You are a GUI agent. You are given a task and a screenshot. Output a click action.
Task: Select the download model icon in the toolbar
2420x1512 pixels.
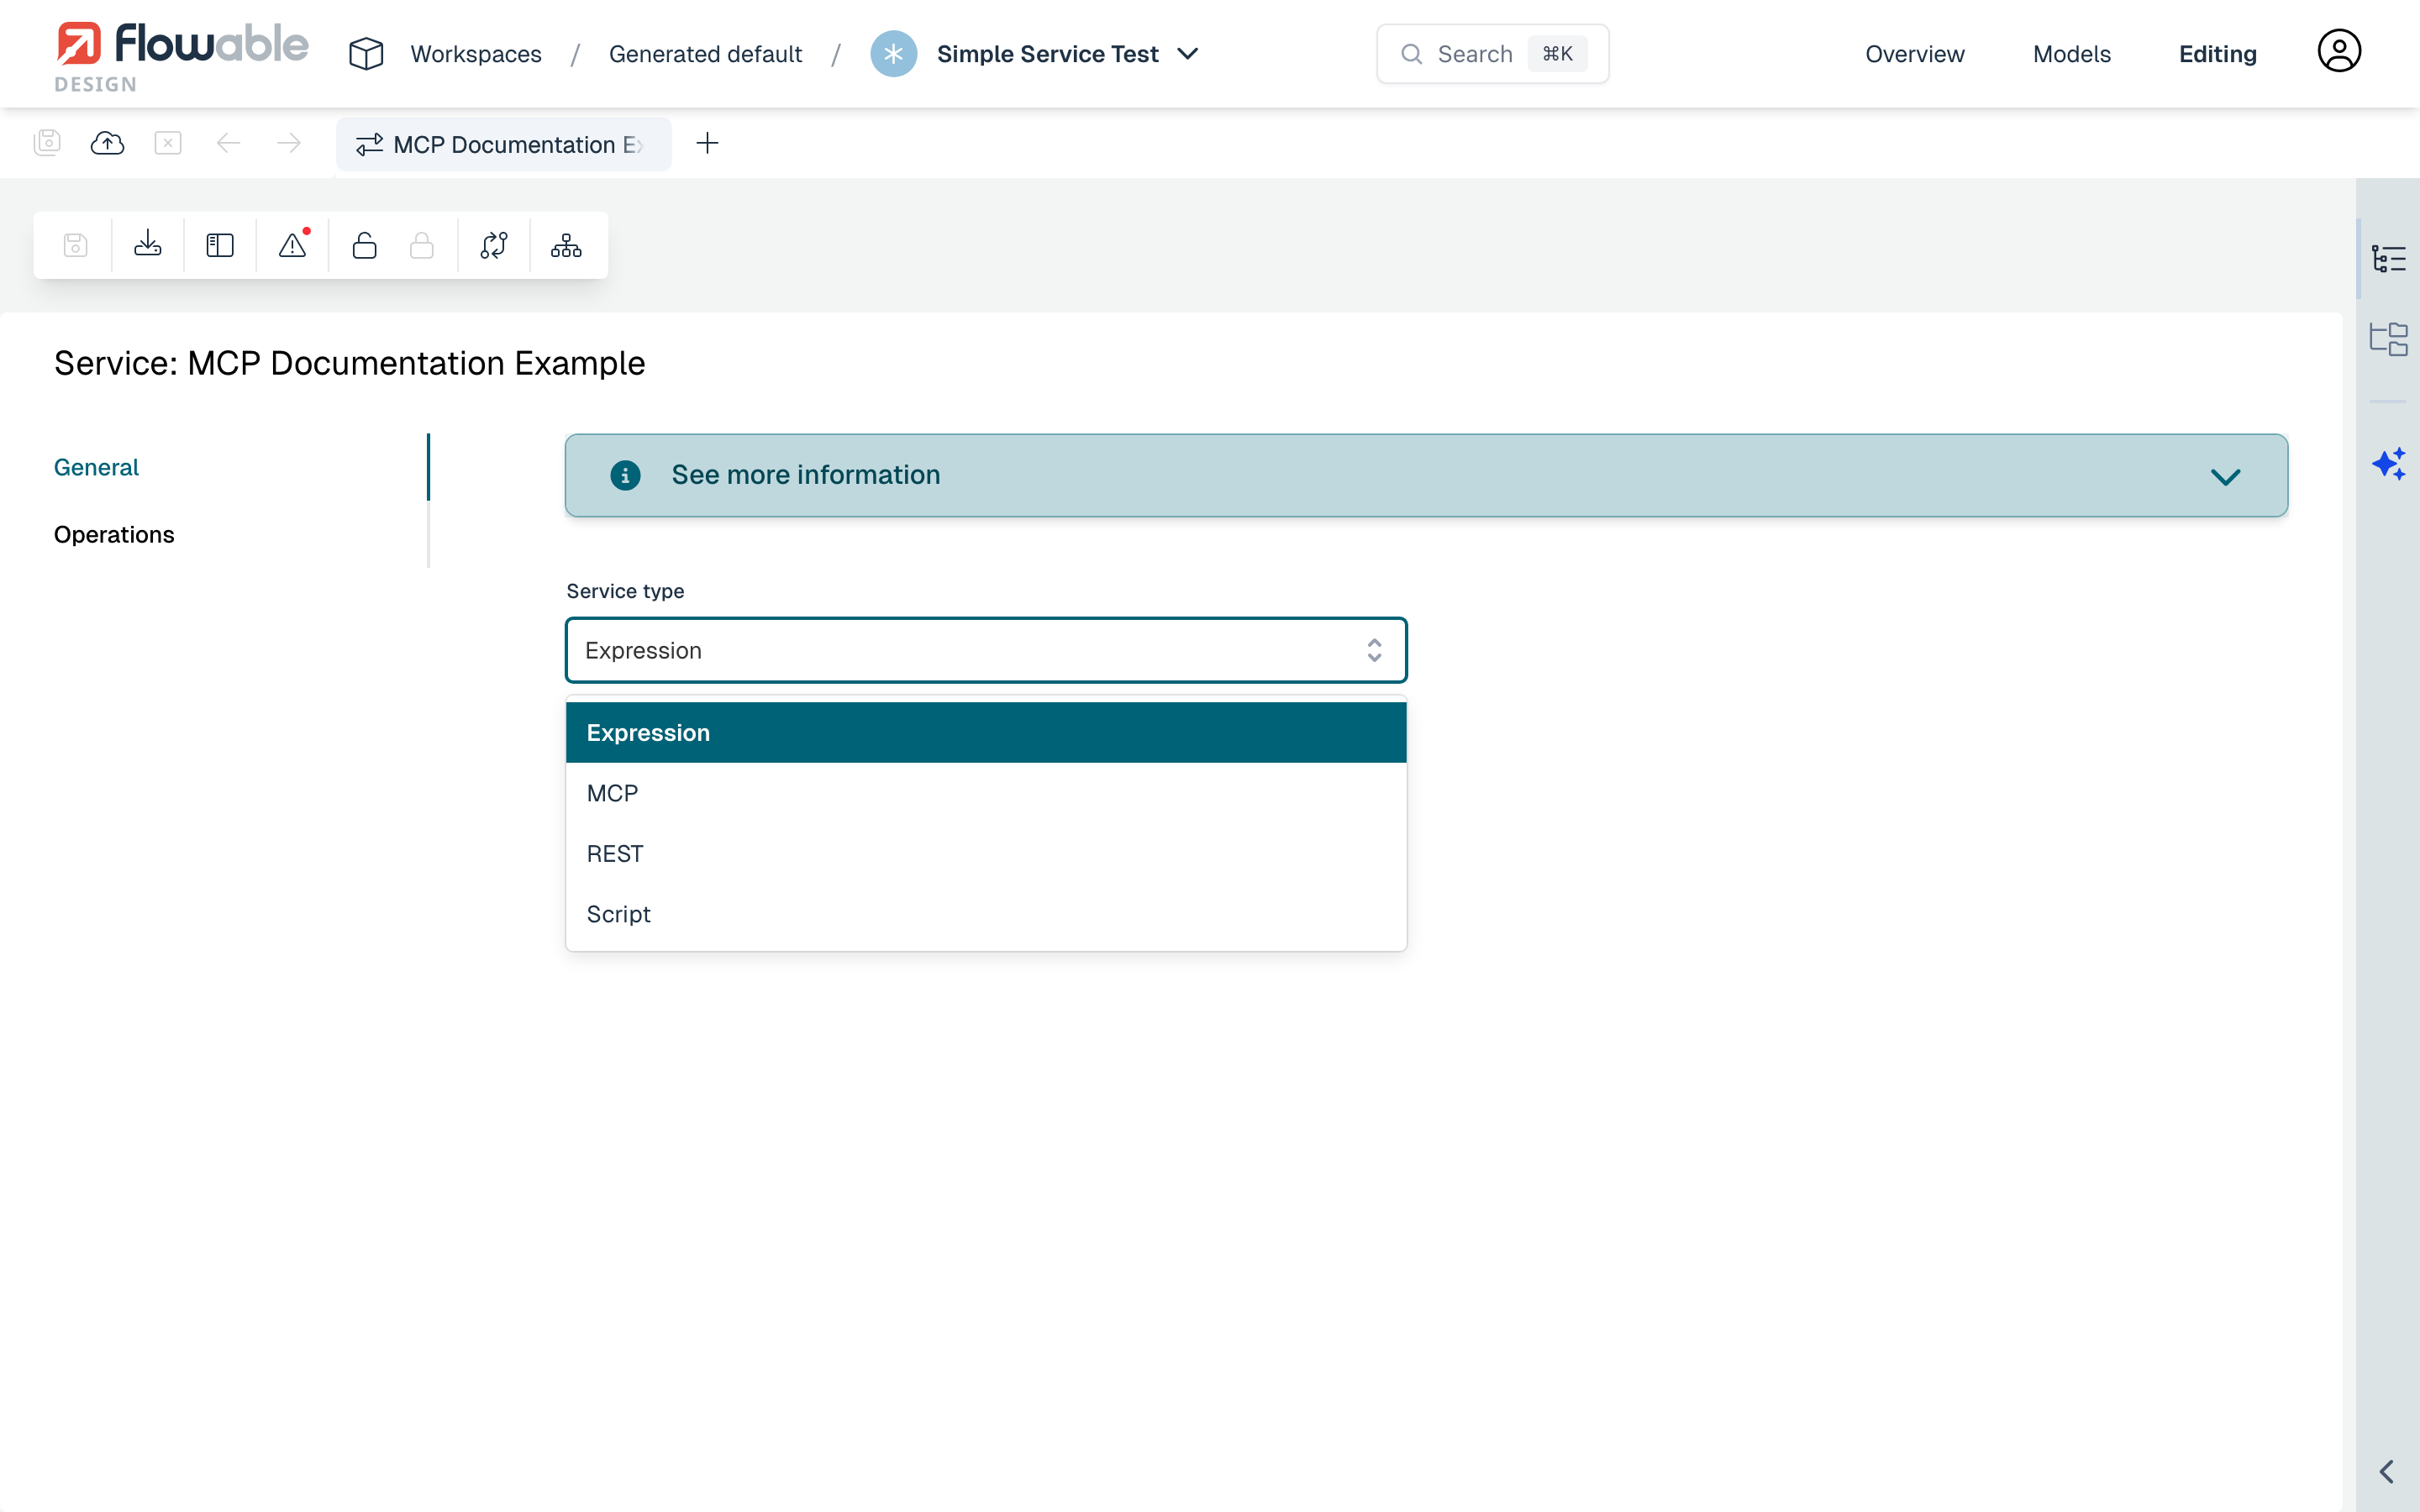(x=147, y=245)
